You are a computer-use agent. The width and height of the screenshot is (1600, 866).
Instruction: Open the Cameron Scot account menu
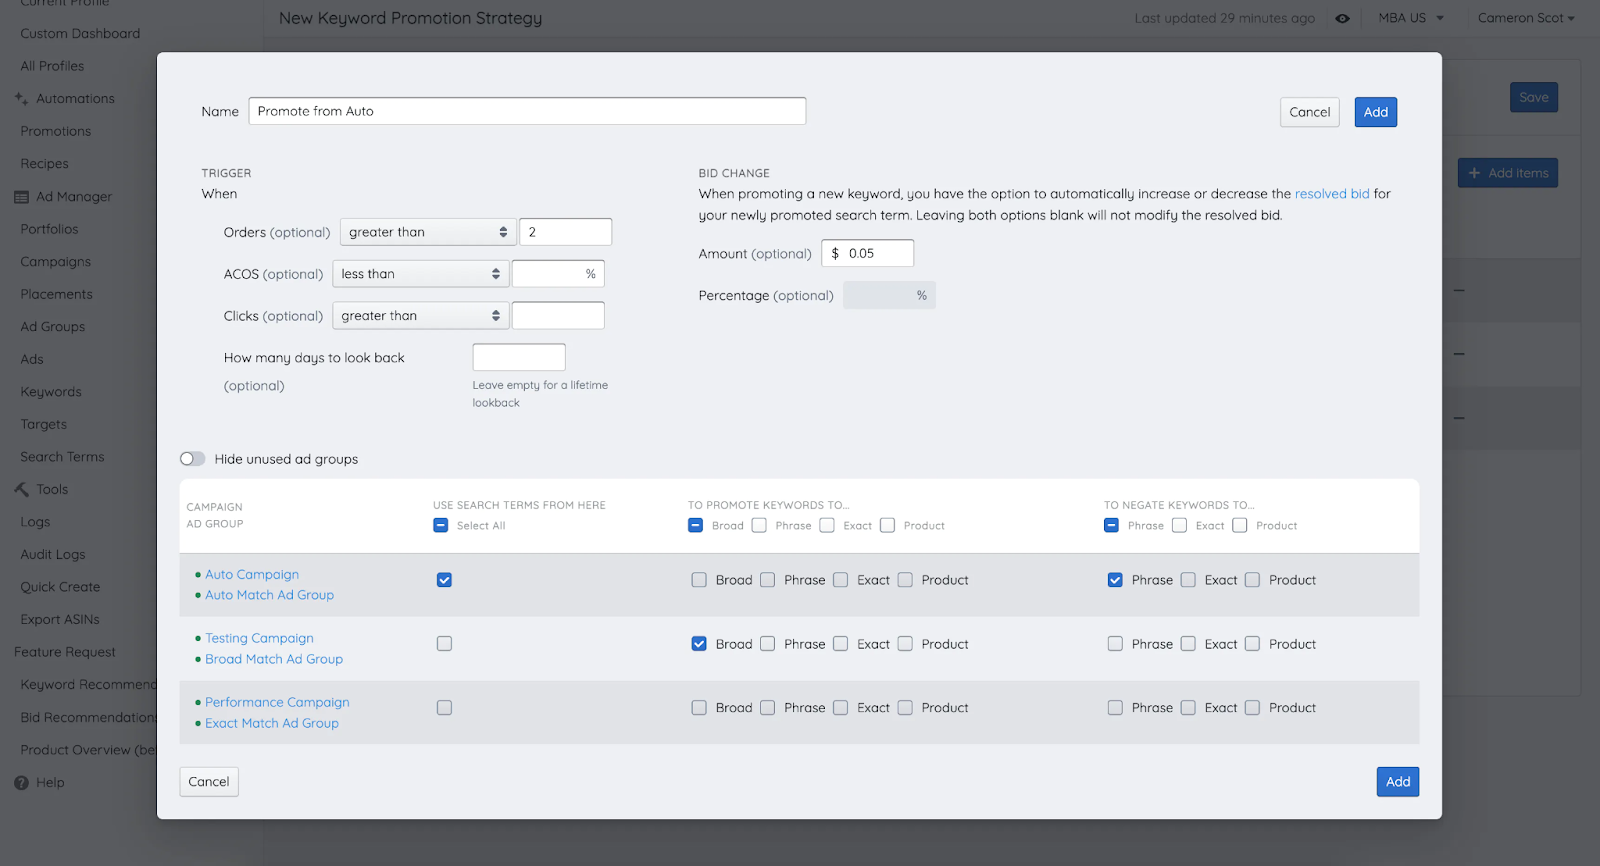point(1526,18)
